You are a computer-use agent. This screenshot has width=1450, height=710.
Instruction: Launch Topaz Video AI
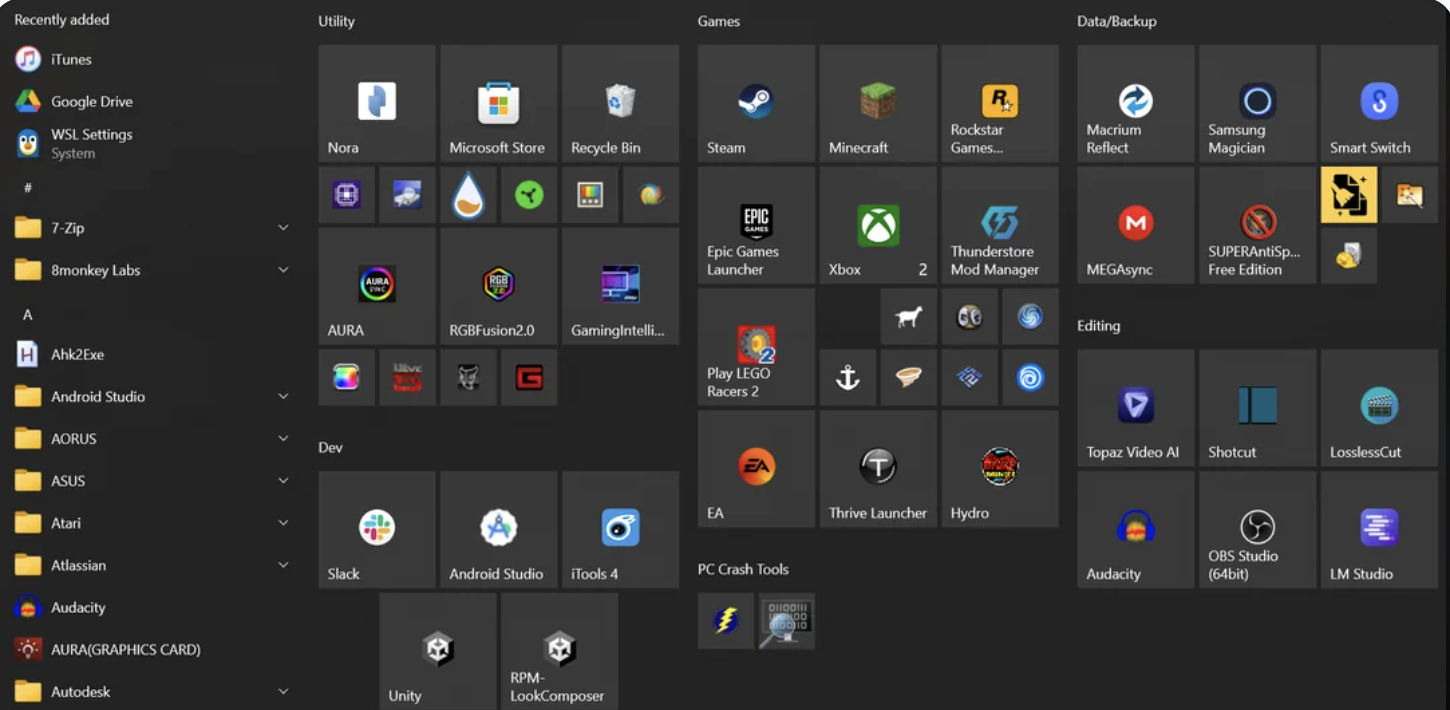tap(1135, 407)
